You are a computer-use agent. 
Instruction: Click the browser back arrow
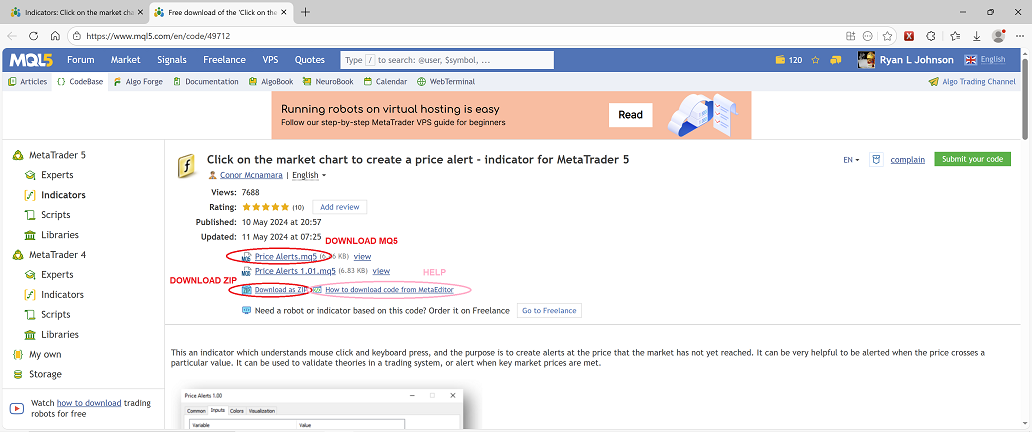pos(13,36)
